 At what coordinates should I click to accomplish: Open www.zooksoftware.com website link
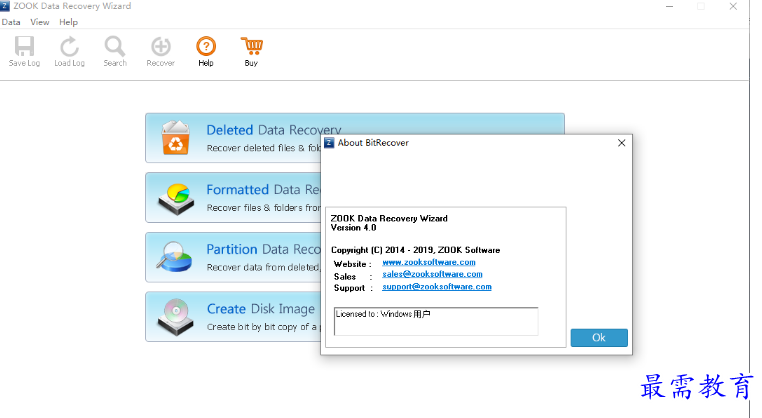coord(429,262)
